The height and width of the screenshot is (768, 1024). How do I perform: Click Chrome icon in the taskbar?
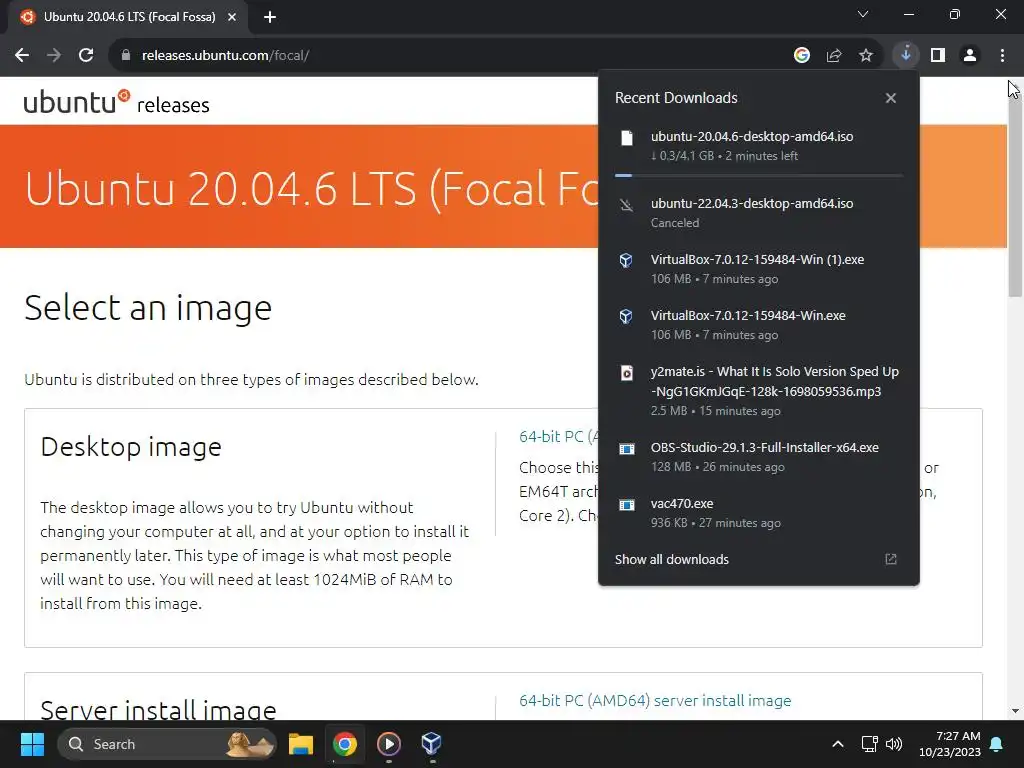345,744
